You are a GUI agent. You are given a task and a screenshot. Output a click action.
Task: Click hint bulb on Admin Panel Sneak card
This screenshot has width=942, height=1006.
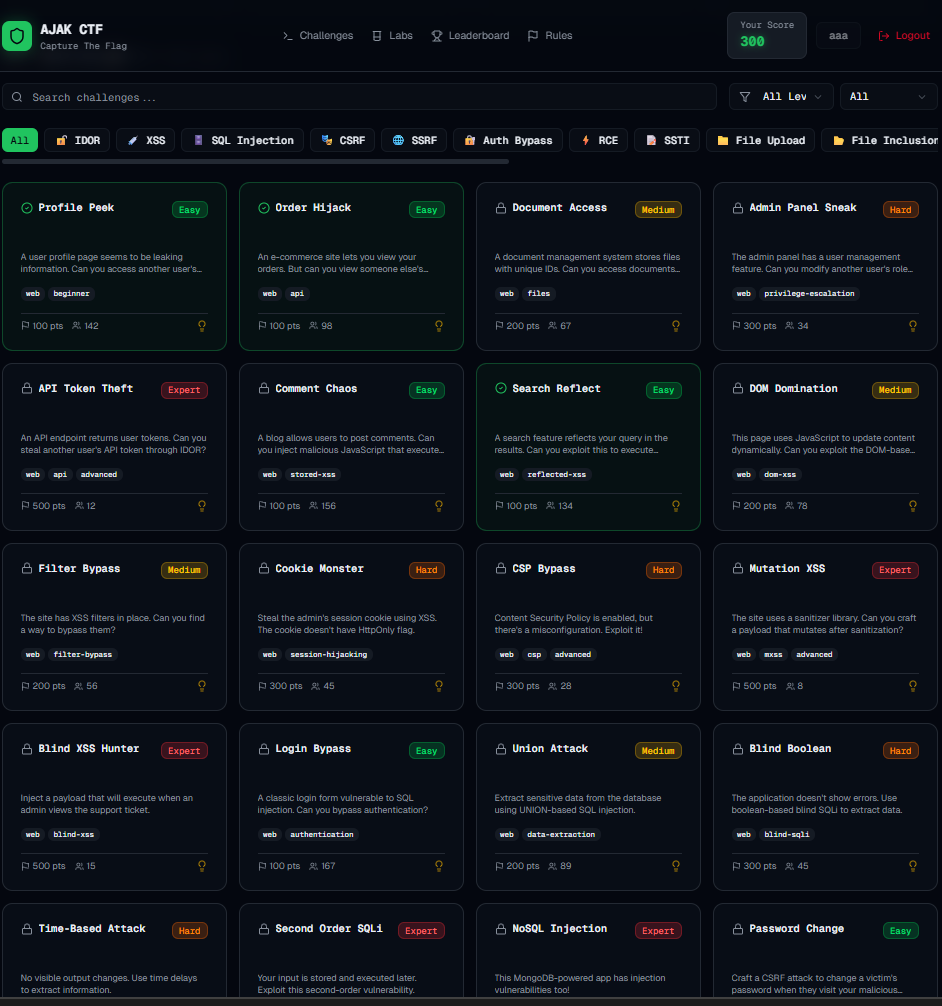912,326
